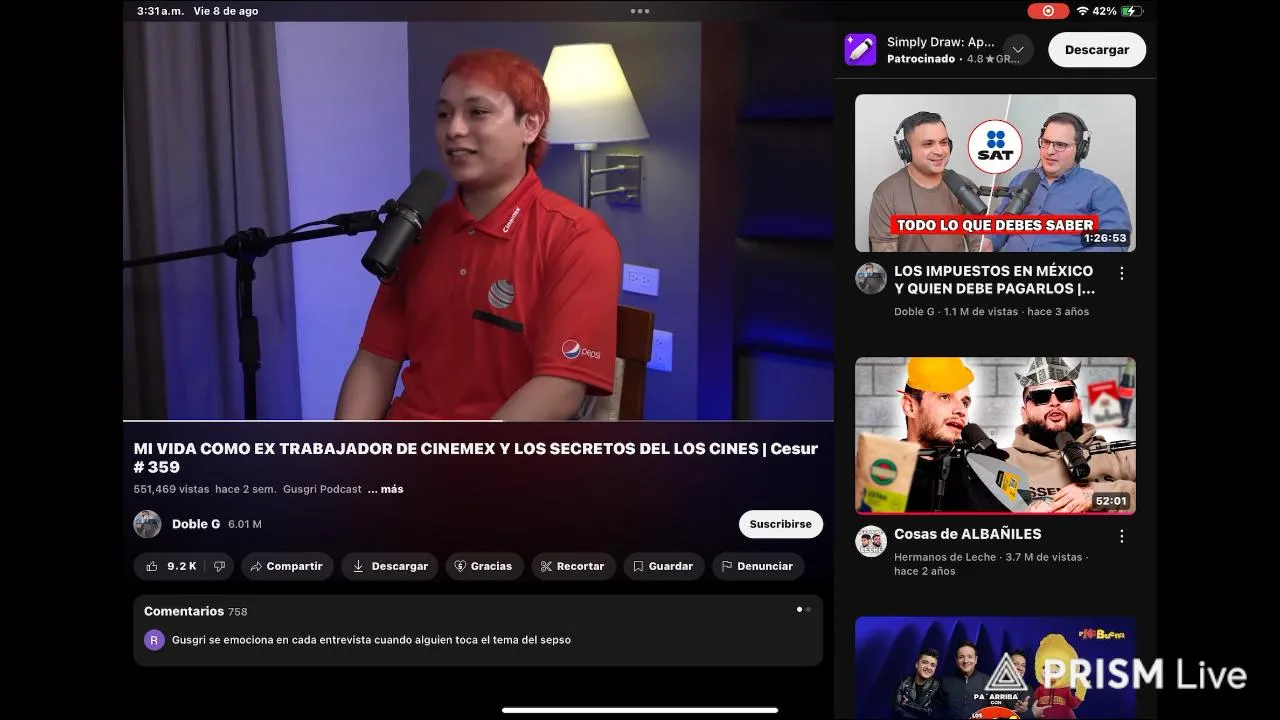Image resolution: width=1280 pixels, height=720 pixels.
Task: Subscribe with the Suscribirse button
Action: click(780, 524)
